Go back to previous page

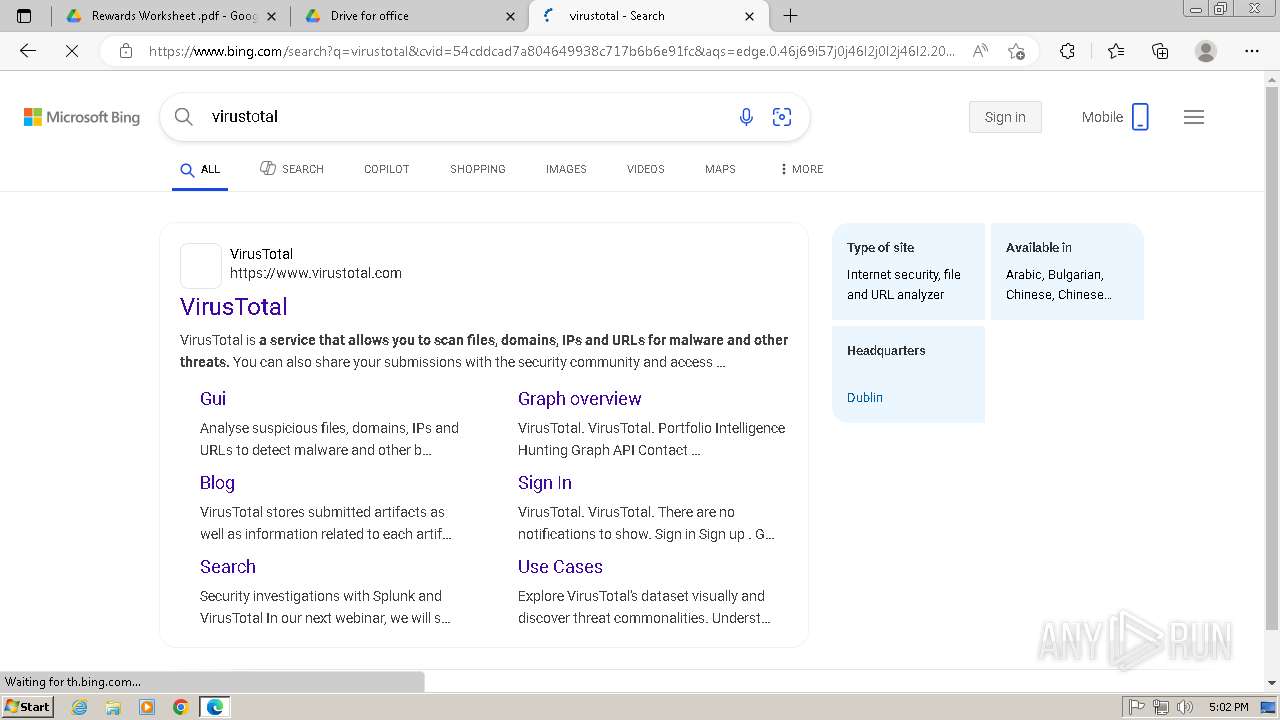pyautogui.click(x=28, y=51)
